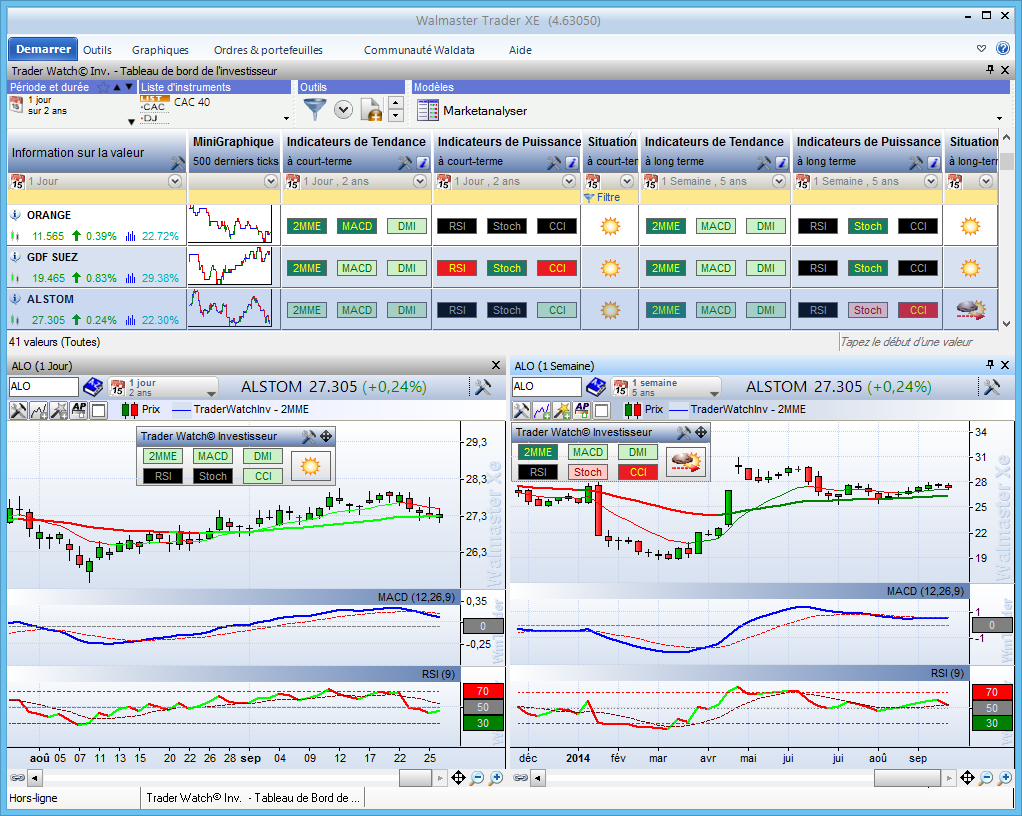Add indicator curve icon on daily chart
The image size is (1022, 816).
38,410
